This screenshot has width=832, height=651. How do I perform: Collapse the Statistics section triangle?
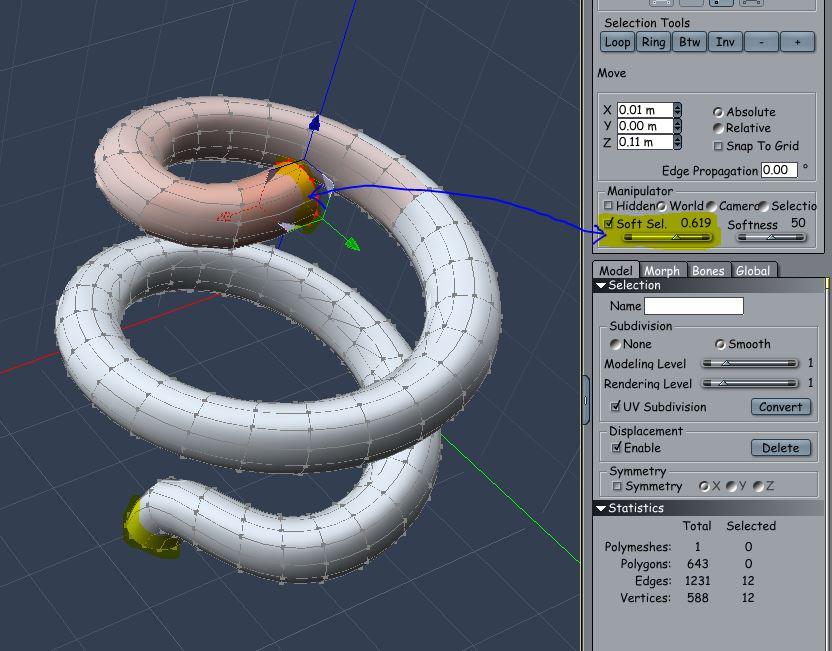tap(601, 508)
